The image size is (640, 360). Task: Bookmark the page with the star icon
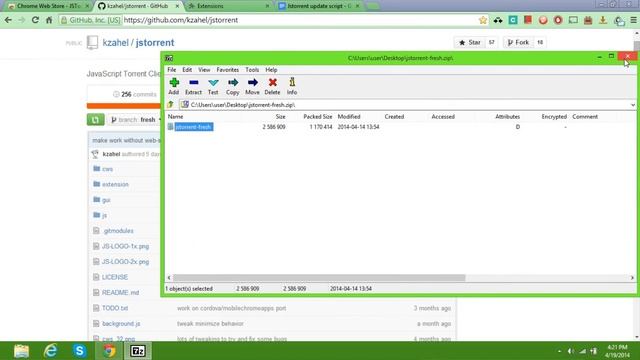coord(483,20)
